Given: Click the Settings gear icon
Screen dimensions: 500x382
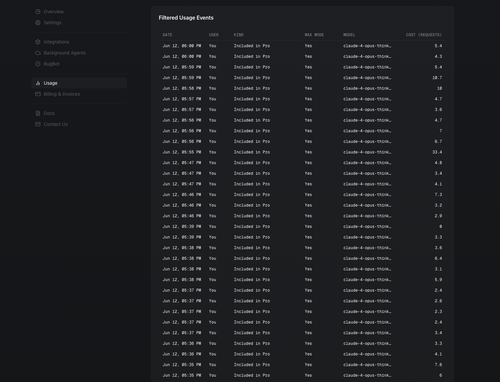Looking at the screenshot, I should pos(38,23).
